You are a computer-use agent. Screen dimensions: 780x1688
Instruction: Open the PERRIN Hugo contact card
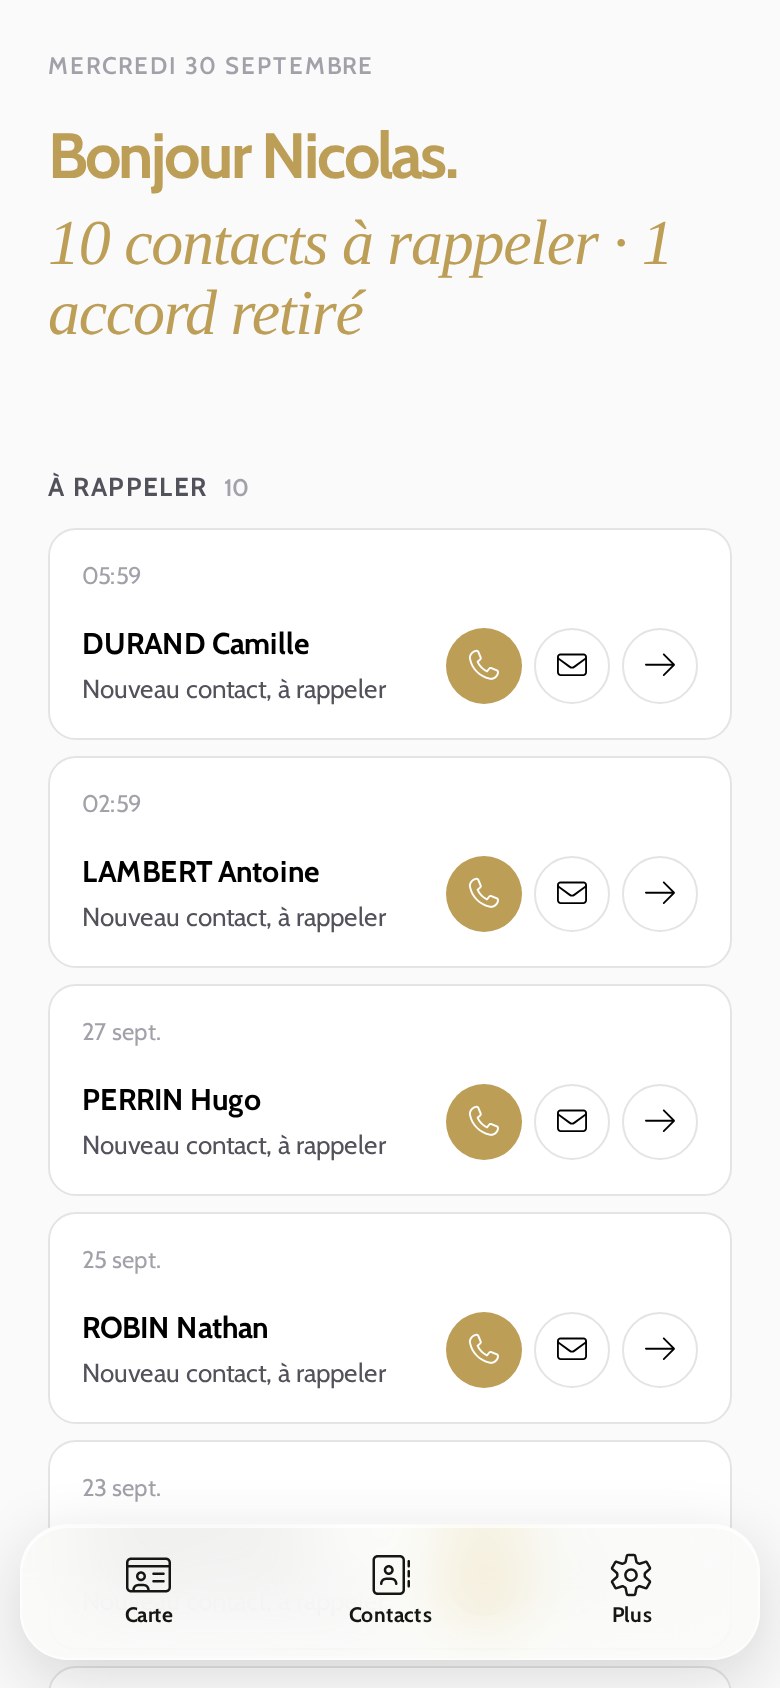coord(390,1090)
